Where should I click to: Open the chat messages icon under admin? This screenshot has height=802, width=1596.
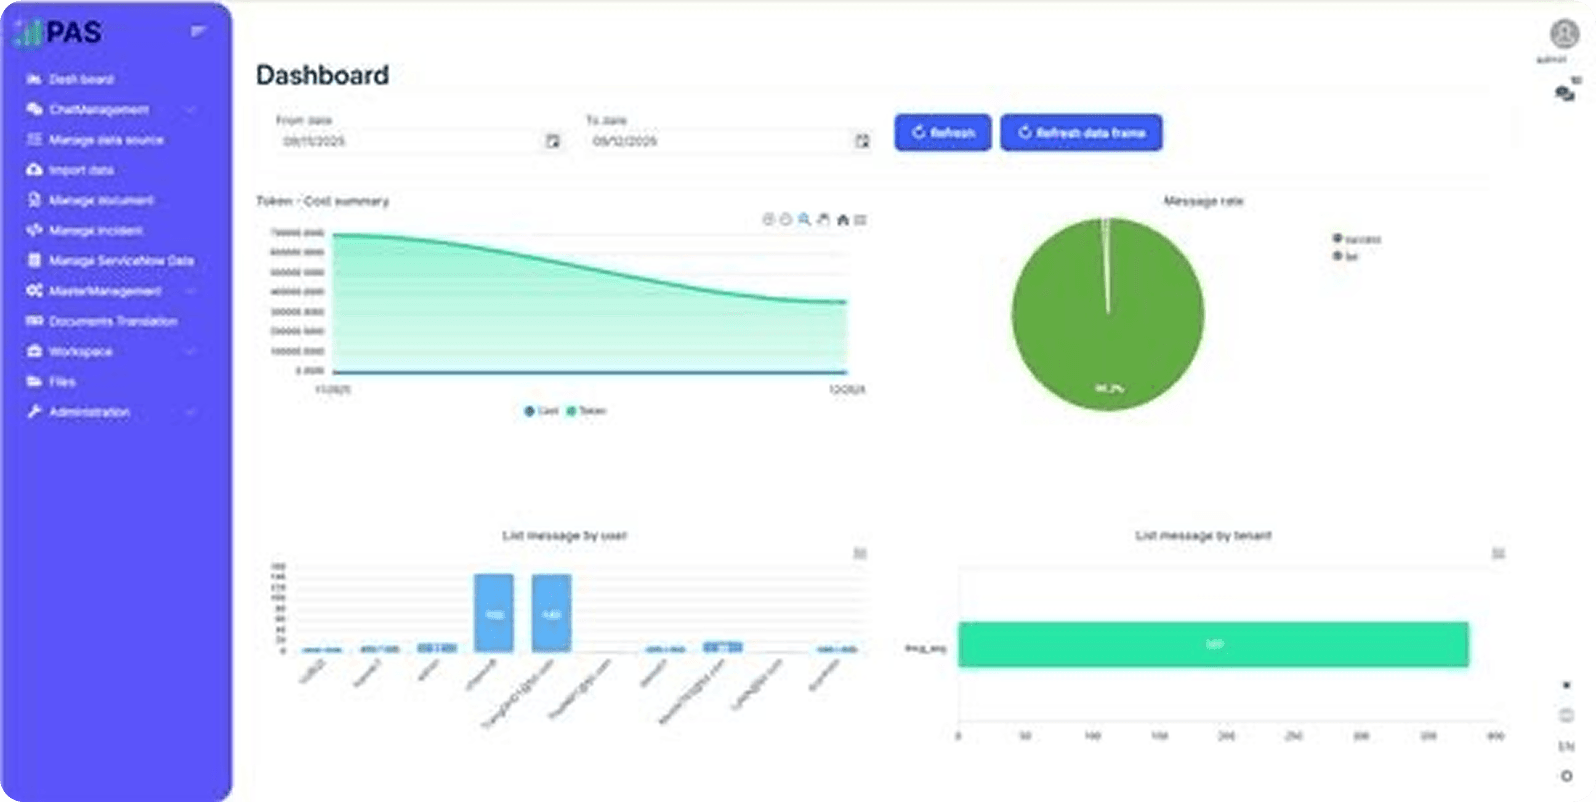click(1565, 93)
